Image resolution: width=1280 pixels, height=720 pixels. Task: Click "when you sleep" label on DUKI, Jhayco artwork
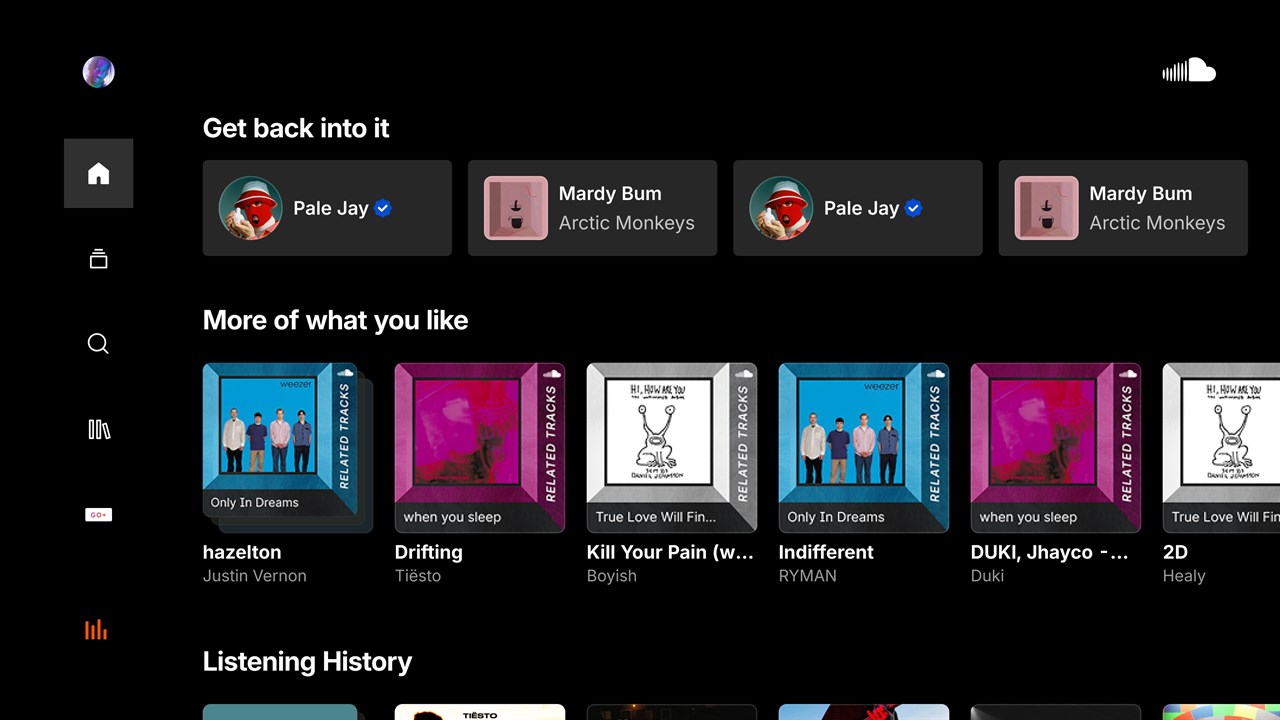(x=1028, y=517)
